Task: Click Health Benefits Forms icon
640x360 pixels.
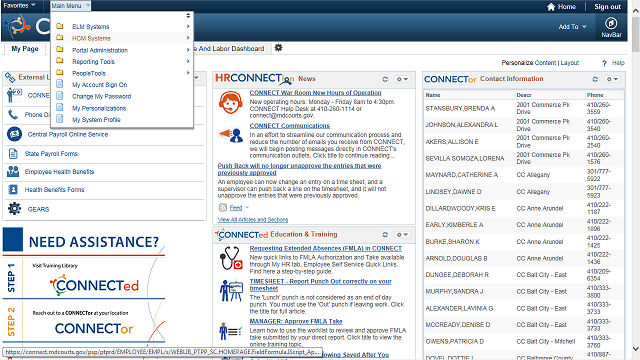Action: click(13, 189)
